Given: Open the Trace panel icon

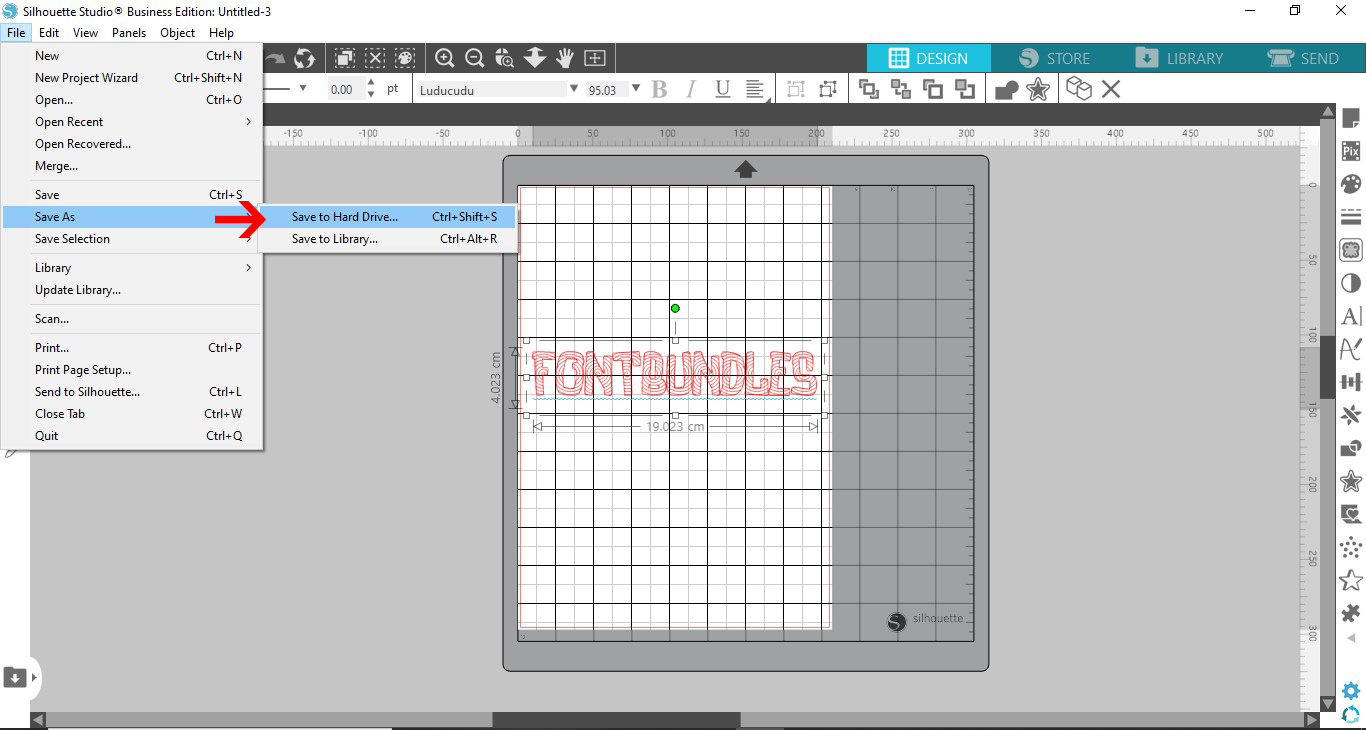Looking at the screenshot, I should point(1351,514).
